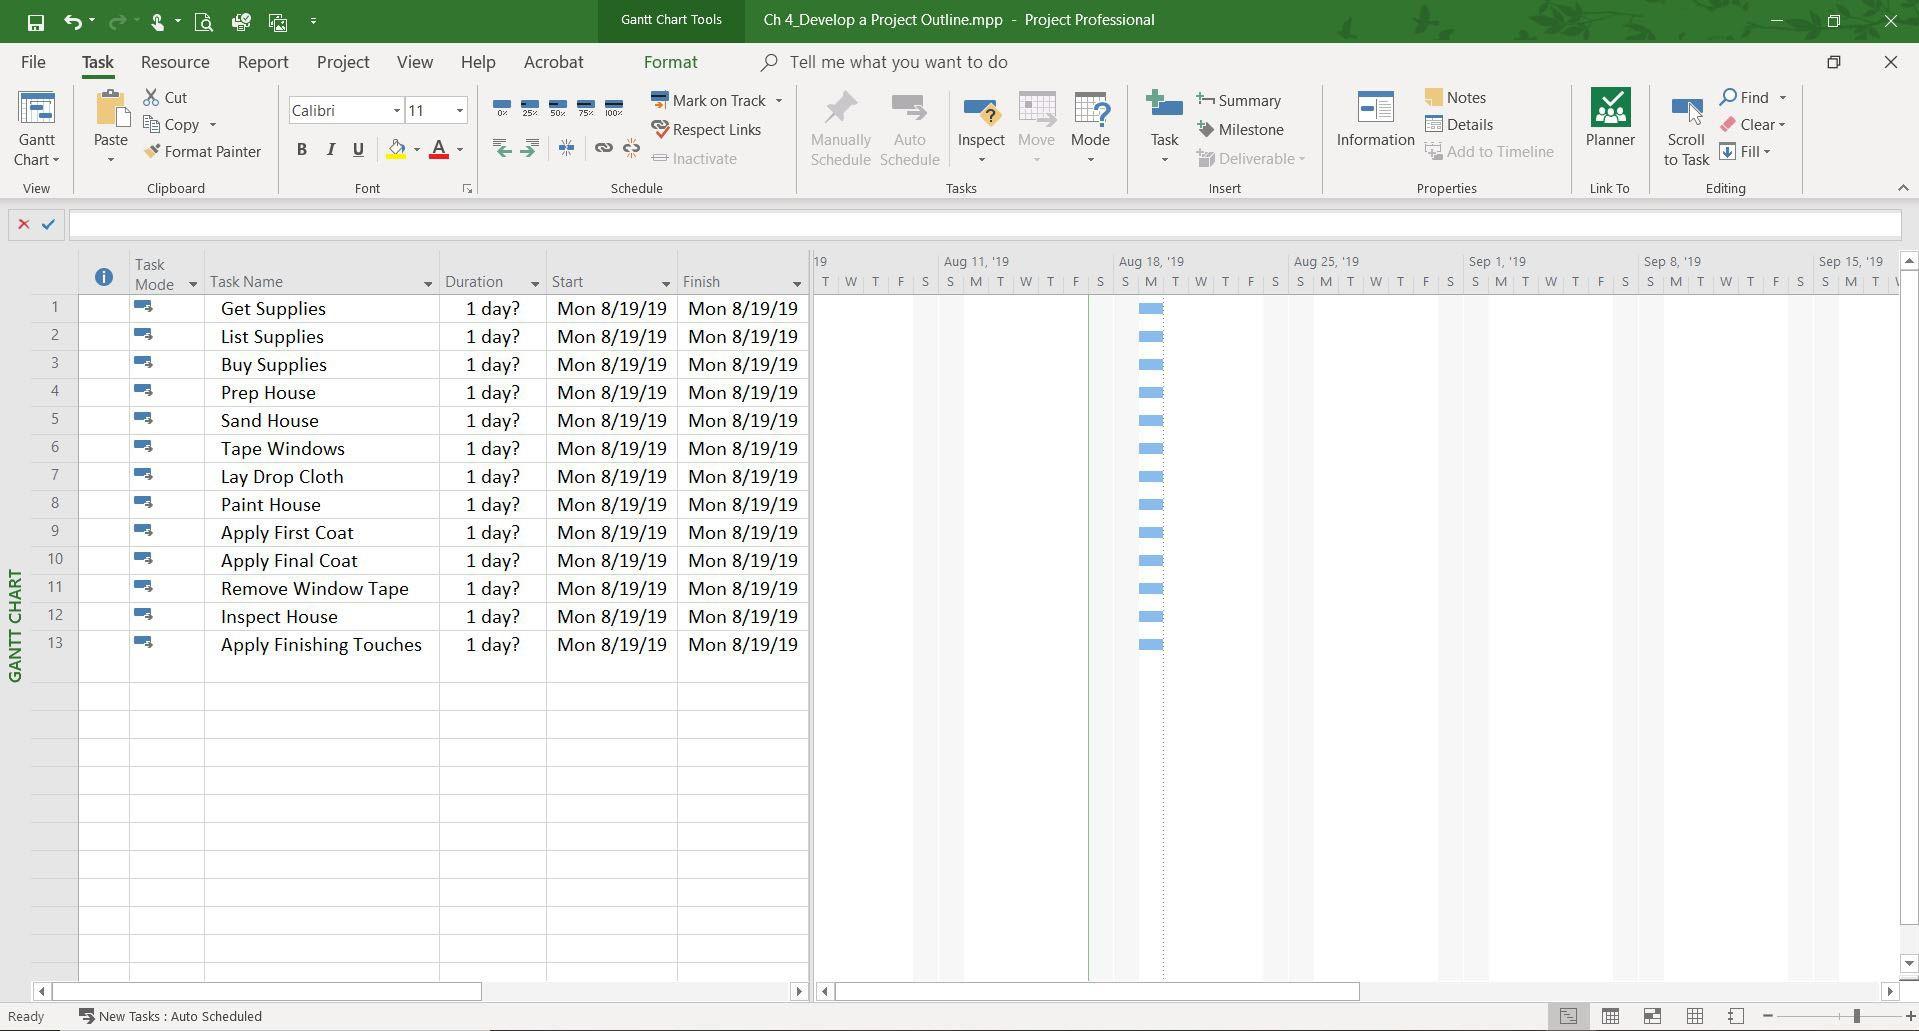Insert a Summary task
This screenshot has height=1031, width=1919.
point(1239,101)
